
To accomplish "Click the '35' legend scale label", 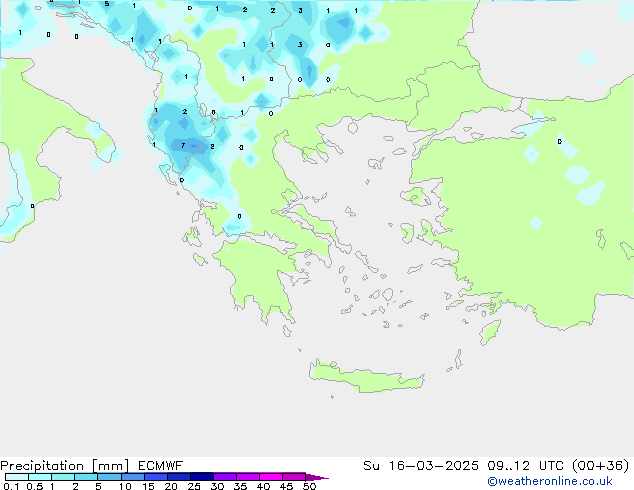I will point(240,486).
